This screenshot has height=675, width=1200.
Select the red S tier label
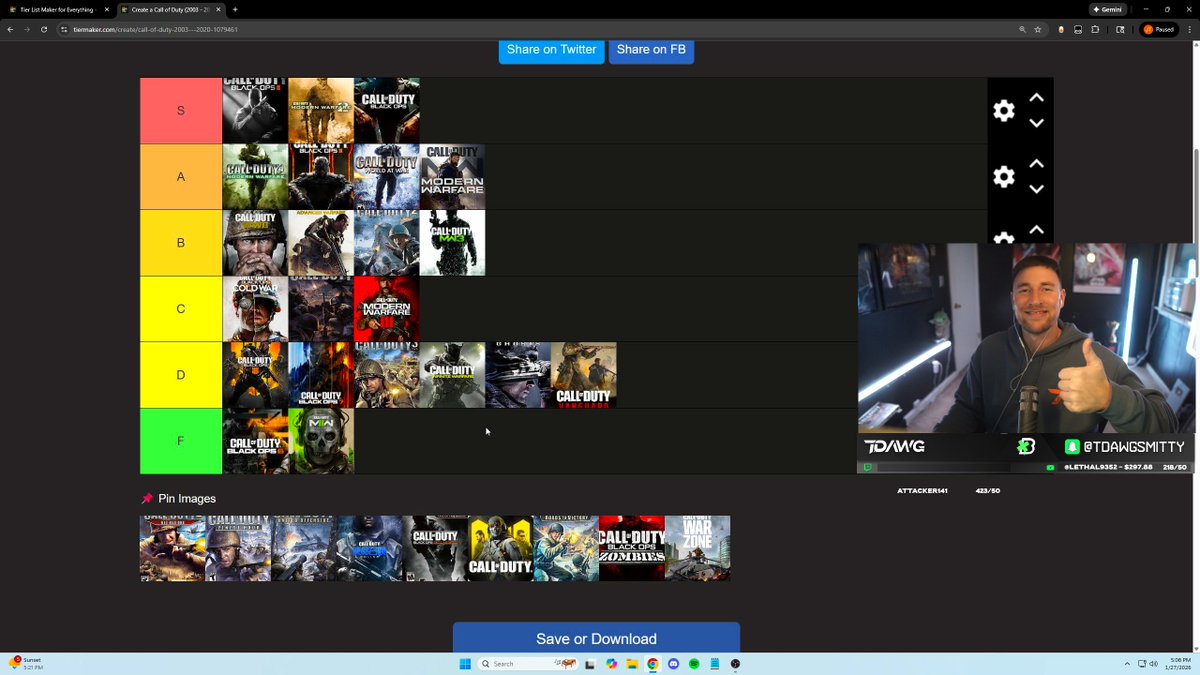(x=181, y=111)
